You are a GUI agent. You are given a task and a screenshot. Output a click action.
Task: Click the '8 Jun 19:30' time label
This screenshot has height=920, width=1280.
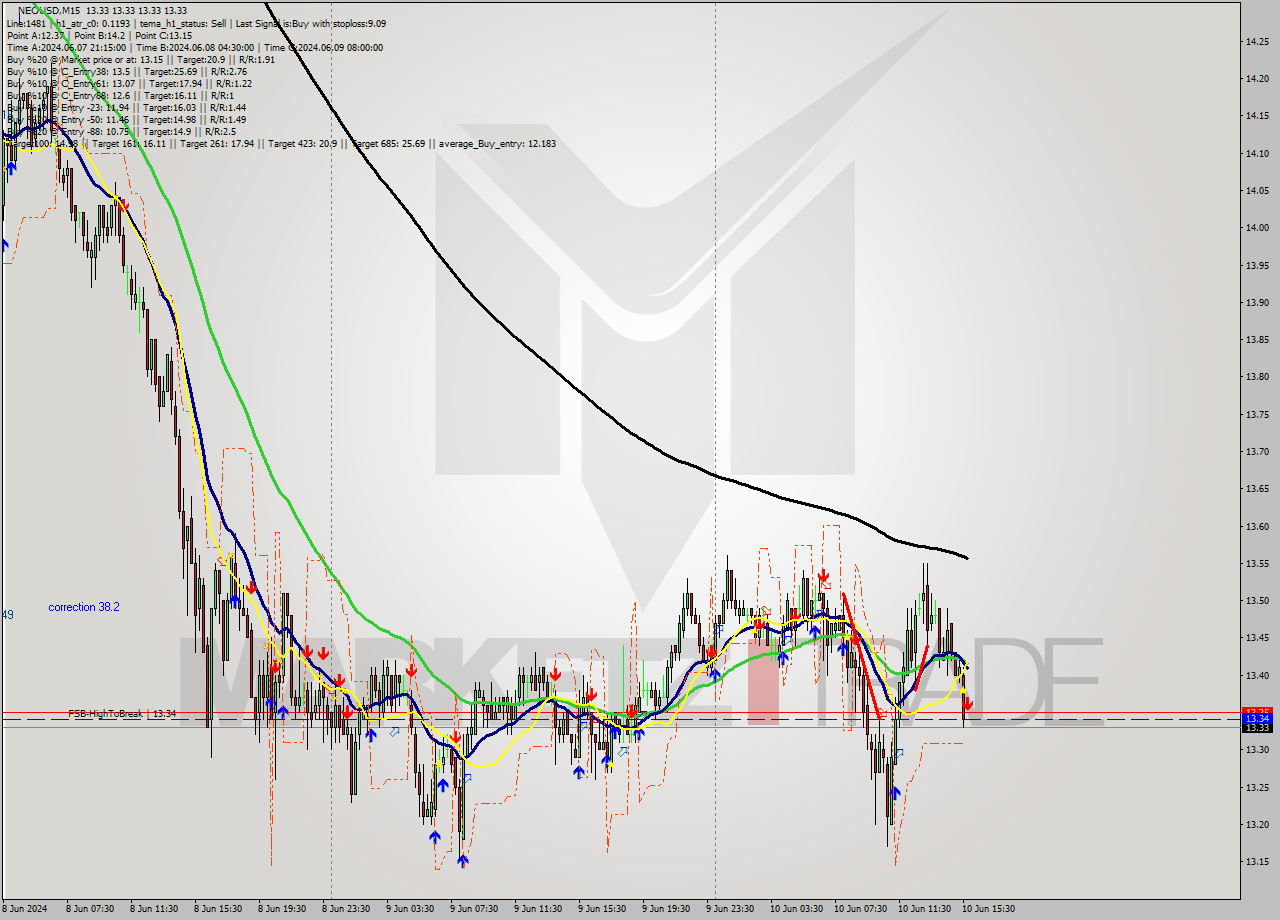click(283, 909)
